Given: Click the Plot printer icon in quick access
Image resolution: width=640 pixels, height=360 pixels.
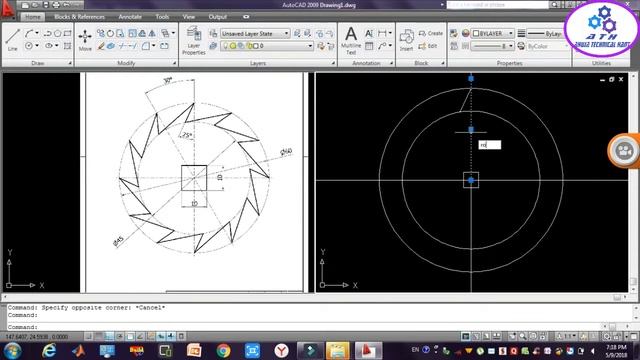Looking at the screenshot, I should tap(56, 5).
